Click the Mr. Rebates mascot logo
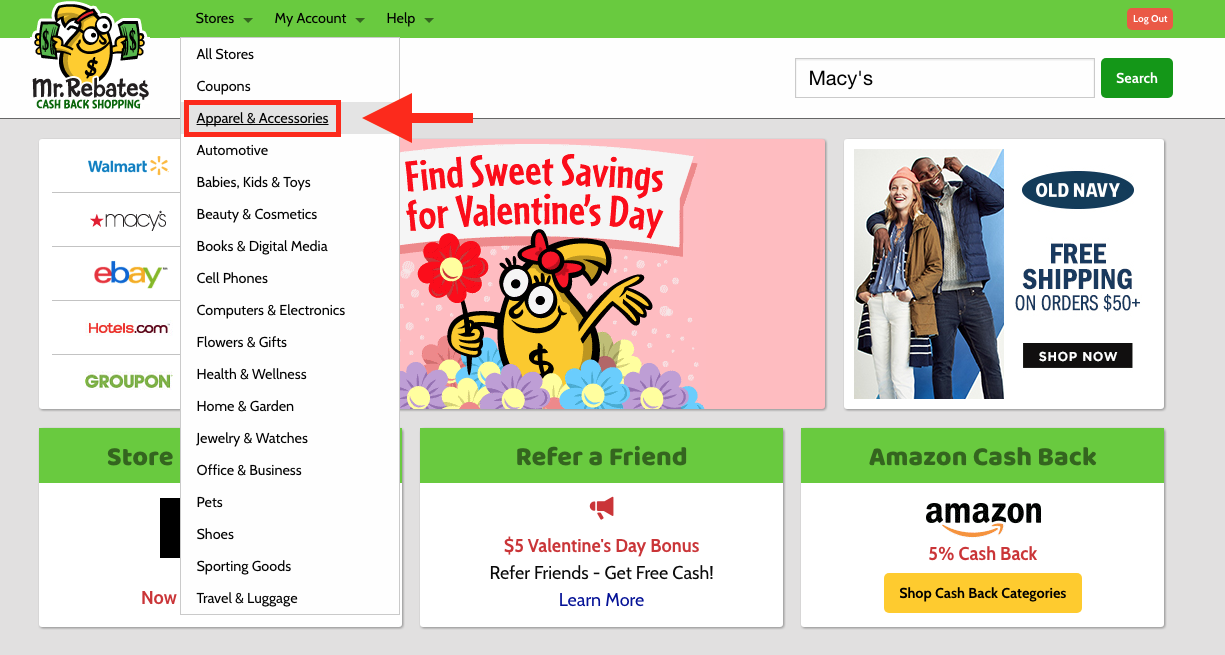Screen dimensions: 1225x655 click(90, 56)
